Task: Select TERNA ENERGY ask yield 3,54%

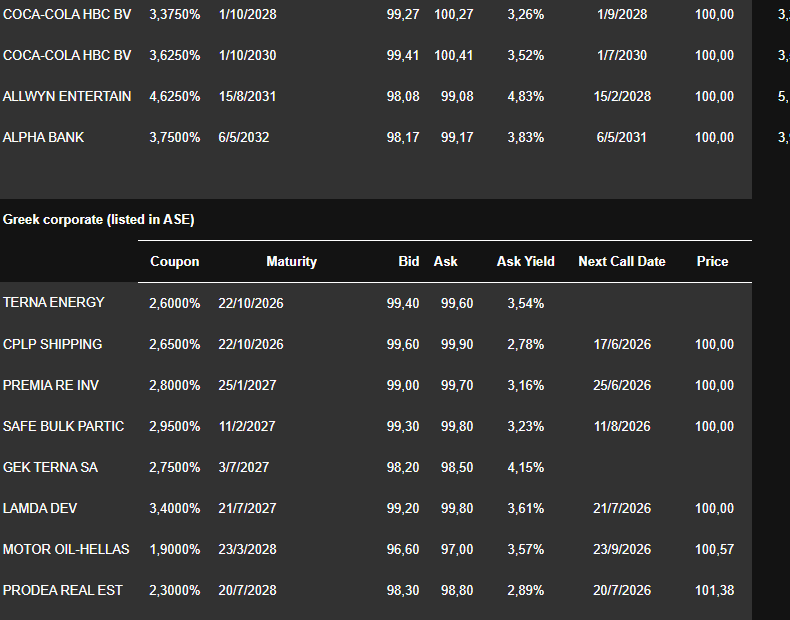Action: 525,303
